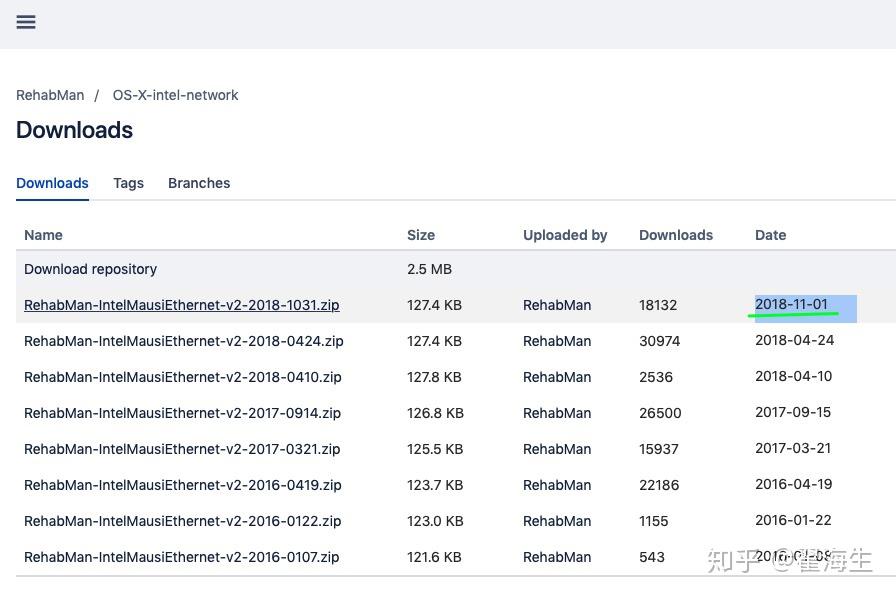This screenshot has height=597, width=896.
Task: Switch to the Tags tab
Action: pyautogui.click(x=128, y=183)
